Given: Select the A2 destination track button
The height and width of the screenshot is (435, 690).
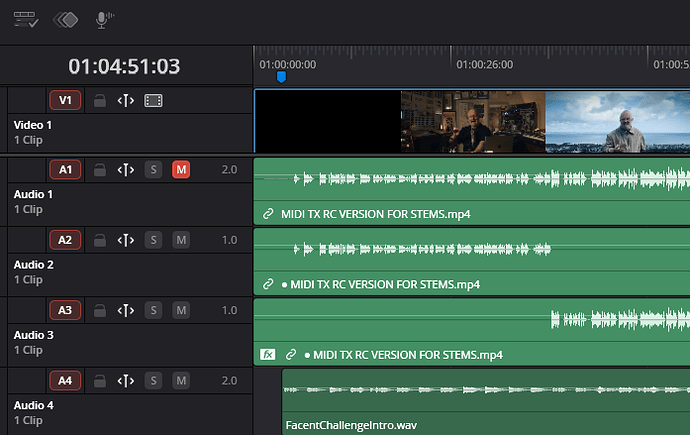Looking at the screenshot, I should (65, 240).
